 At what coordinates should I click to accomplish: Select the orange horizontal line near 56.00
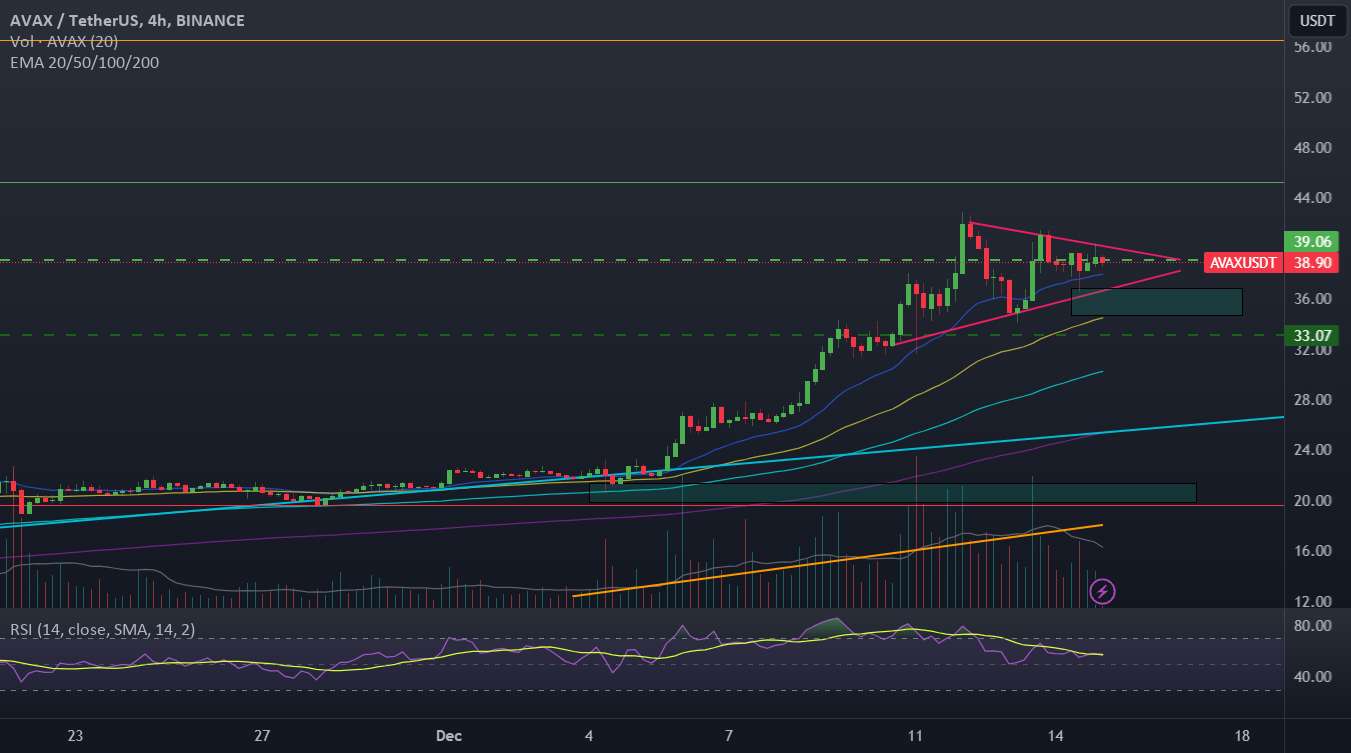(640, 41)
